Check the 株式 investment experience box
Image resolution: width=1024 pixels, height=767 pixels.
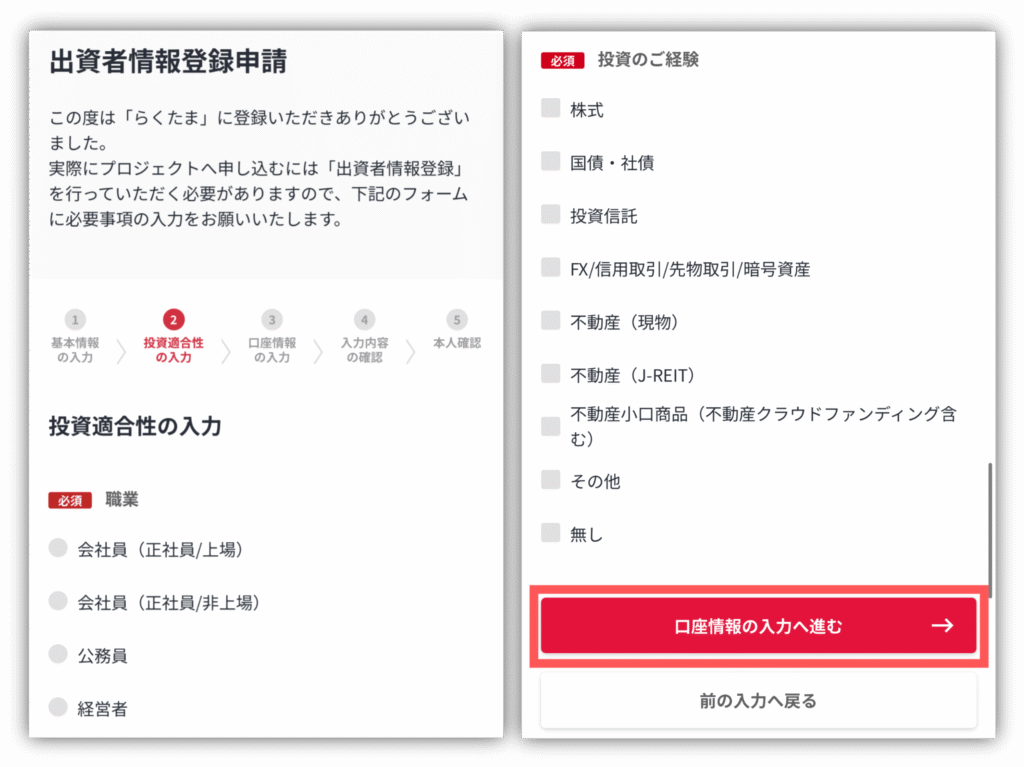tap(551, 108)
